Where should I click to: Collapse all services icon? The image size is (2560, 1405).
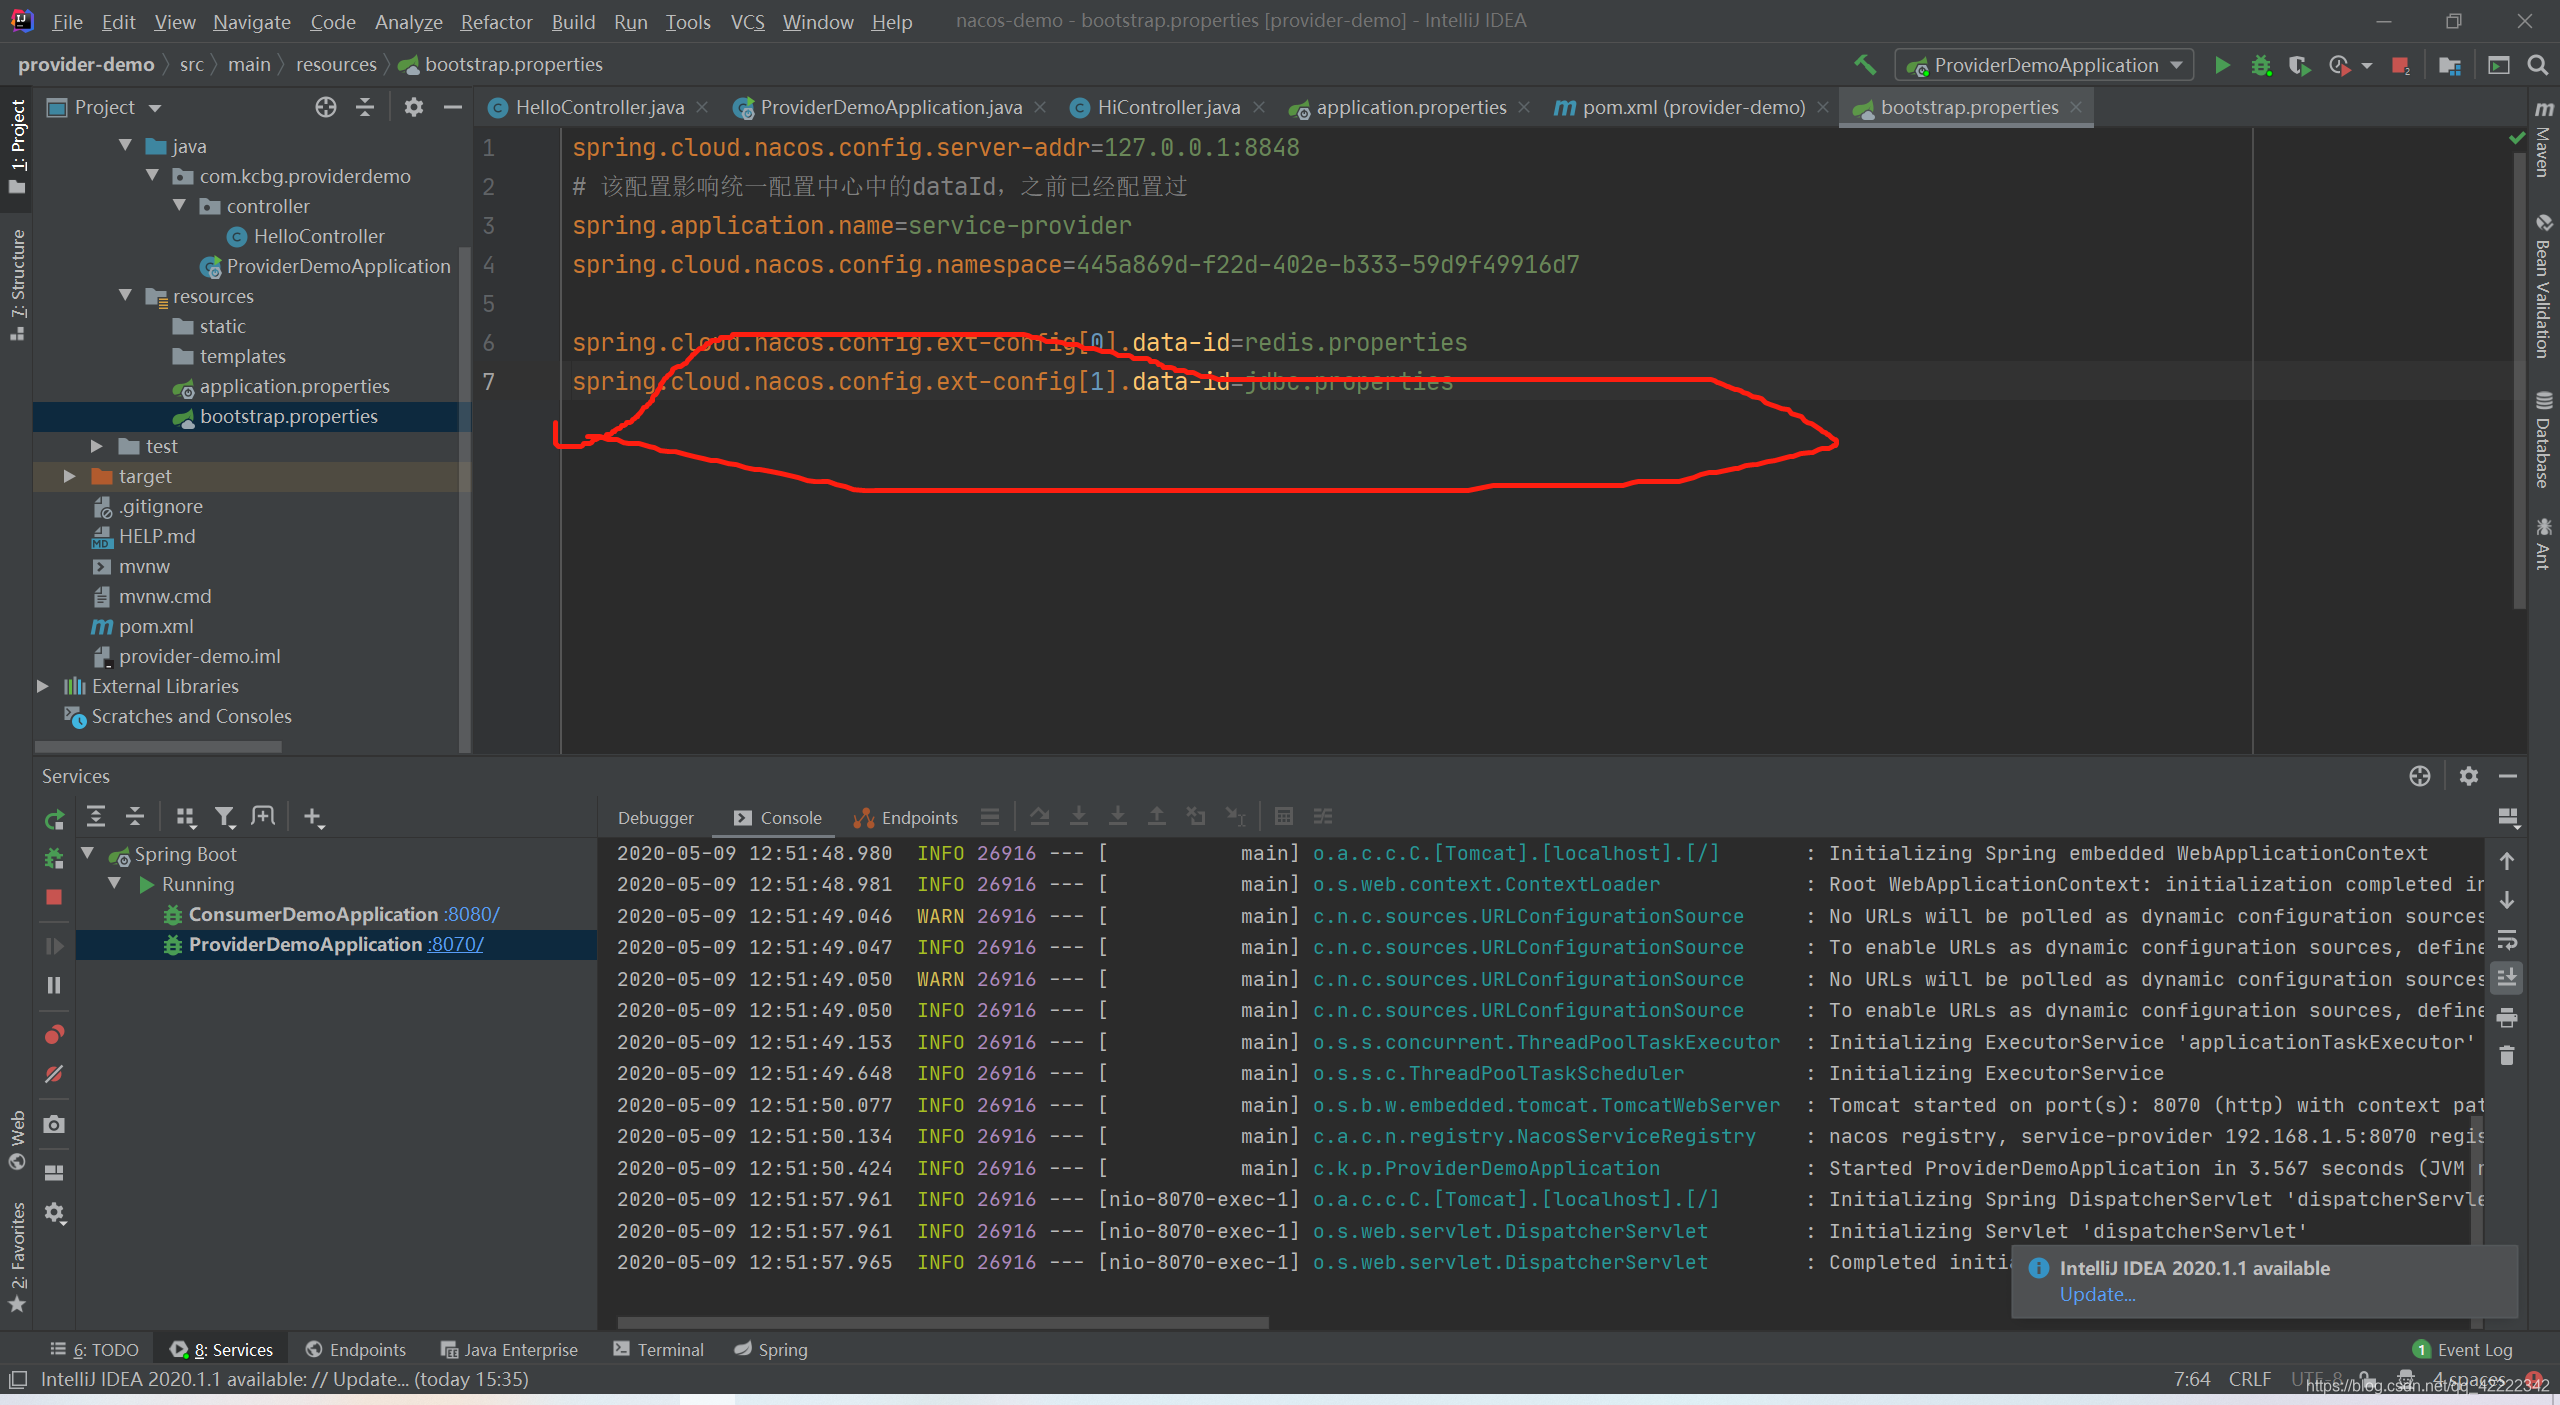pos(135,817)
